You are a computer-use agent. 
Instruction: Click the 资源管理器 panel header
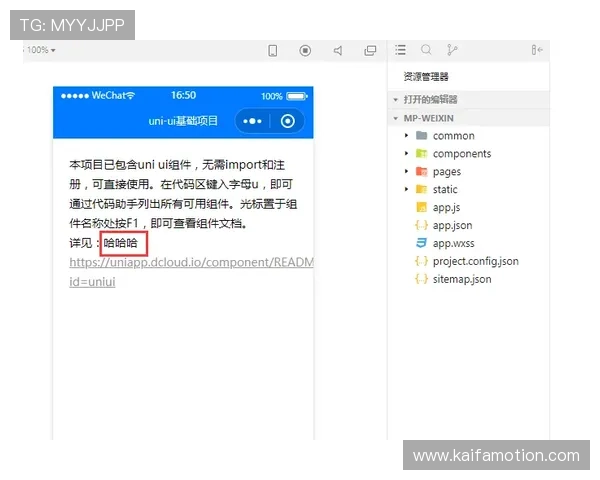point(426,77)
